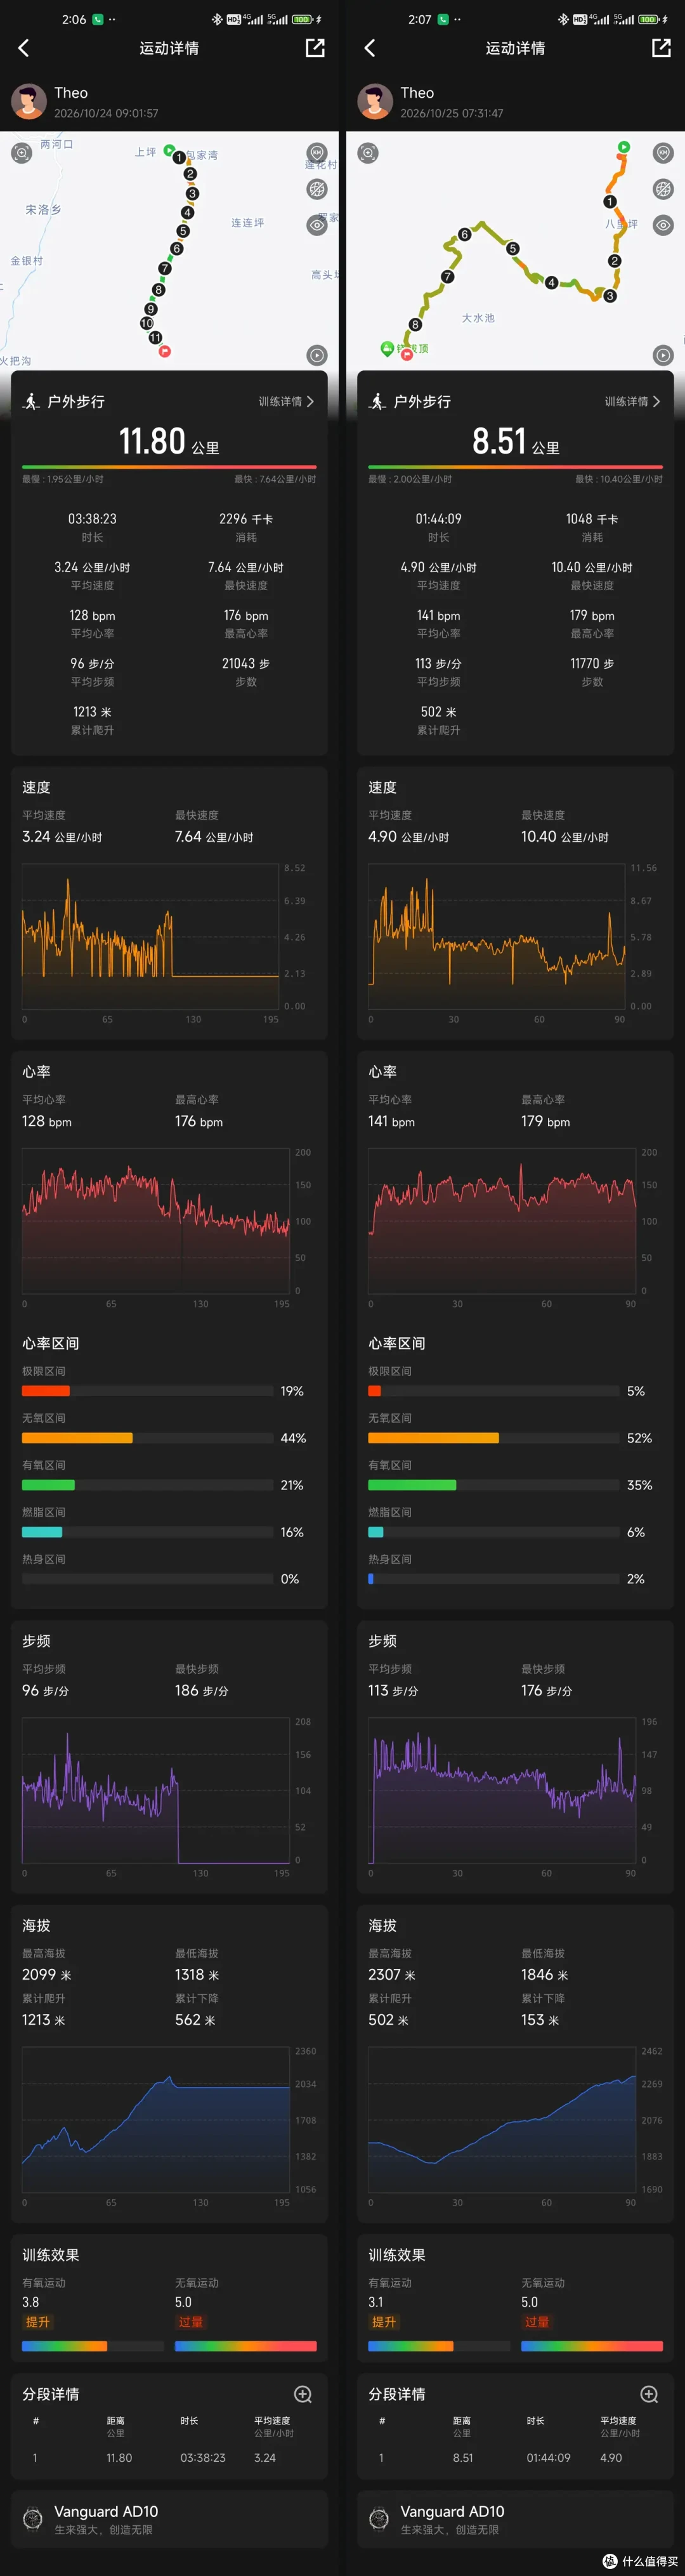This screenshot has height=2576, width=685.
Task: Play route animation on the 11-kilometer route map
Action: 317,355
